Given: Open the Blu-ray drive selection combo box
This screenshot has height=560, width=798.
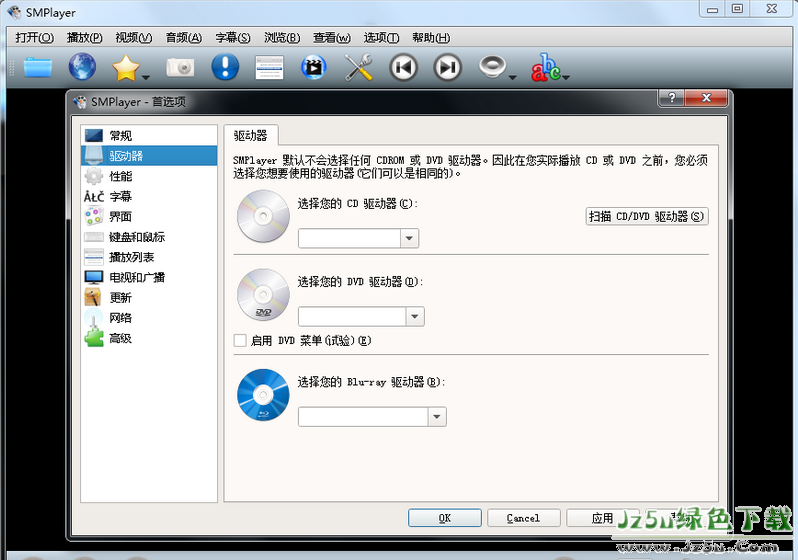Looking at the screenshot, I should click(x=372, y=416).
